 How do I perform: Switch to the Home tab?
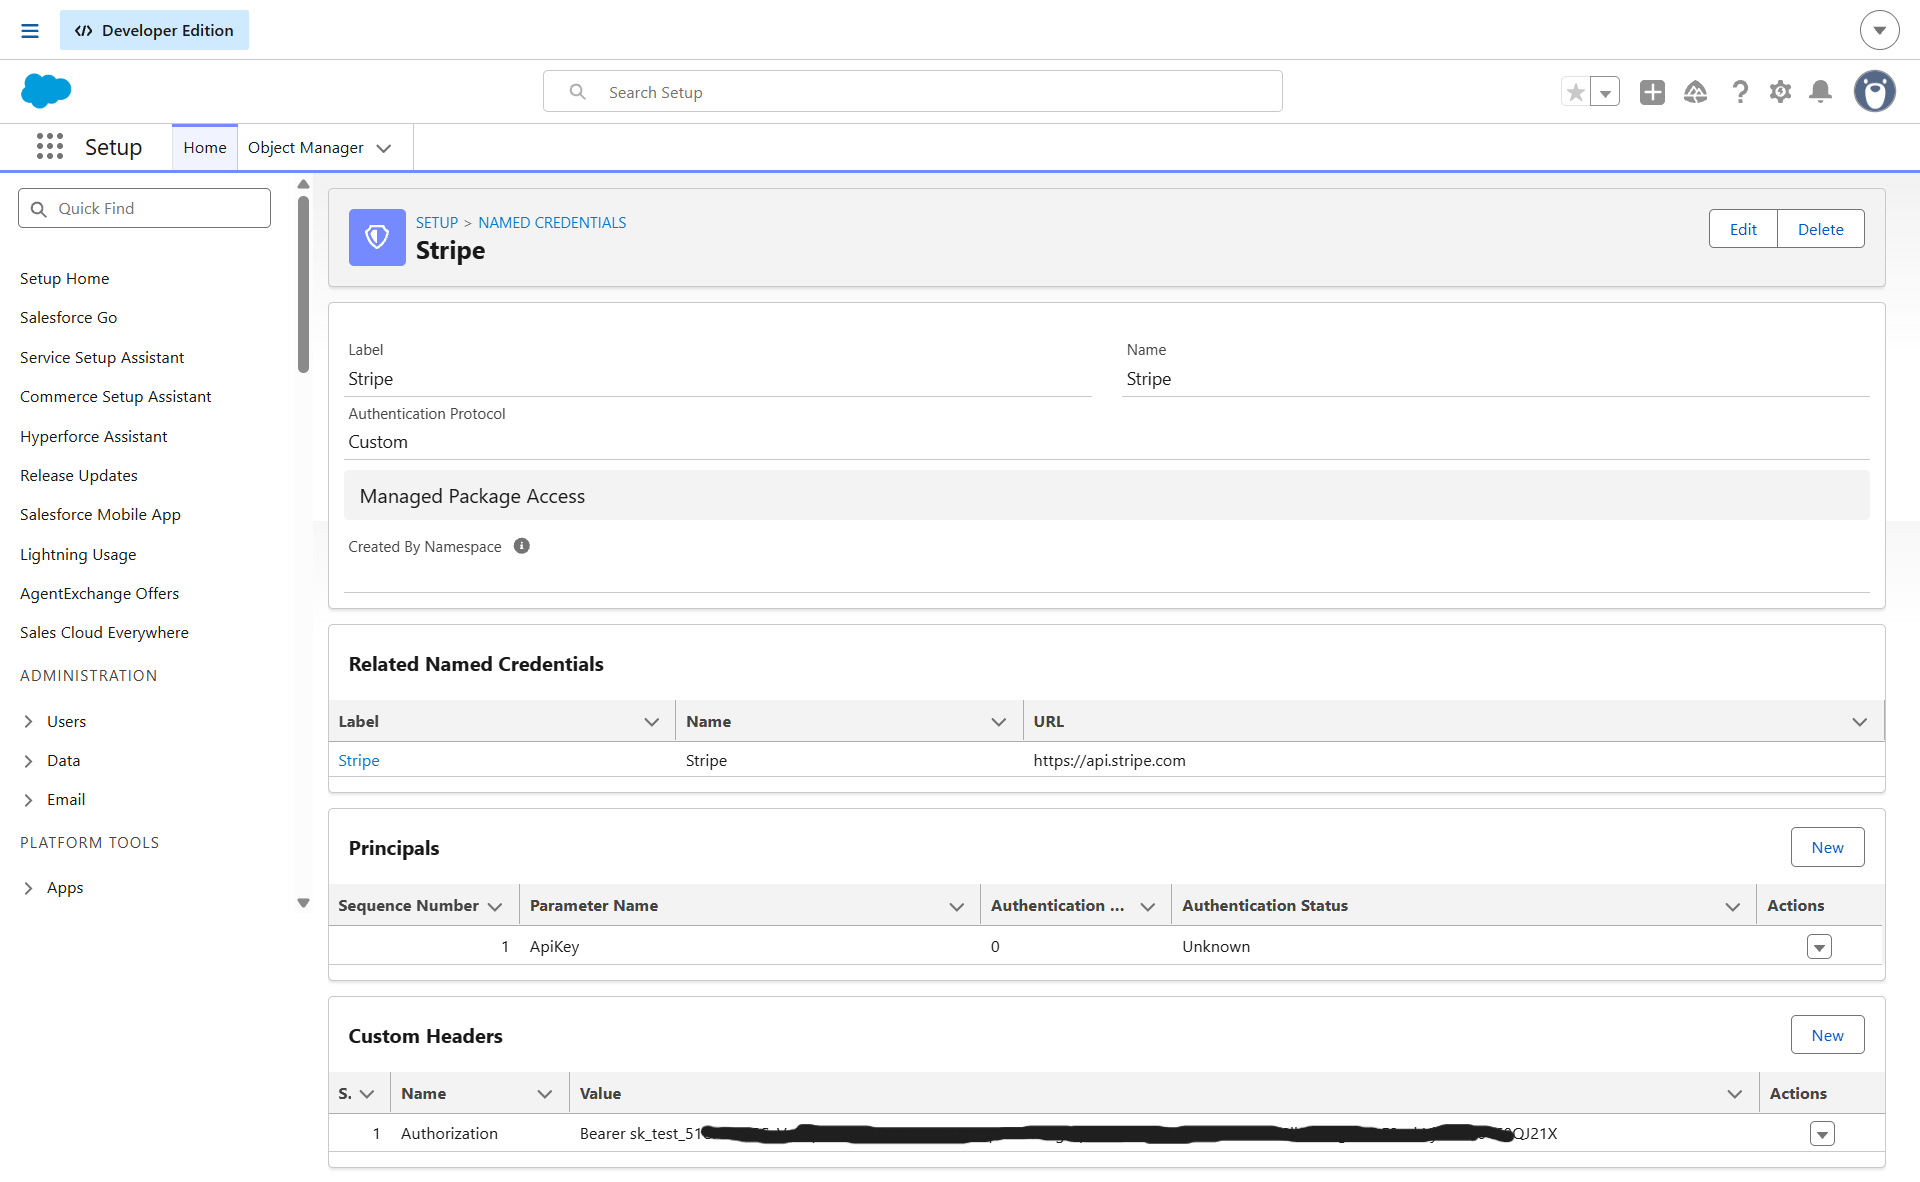[x=205, y=147]
